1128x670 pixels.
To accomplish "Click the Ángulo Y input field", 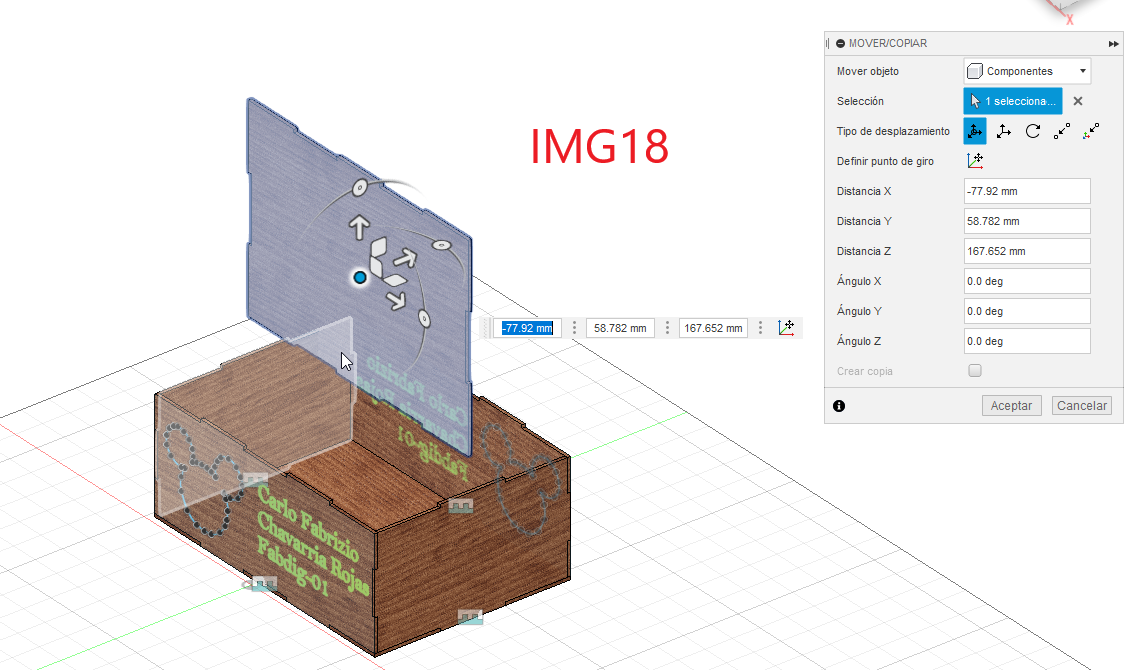I will pyautogui.click(x=1027, y=312).
